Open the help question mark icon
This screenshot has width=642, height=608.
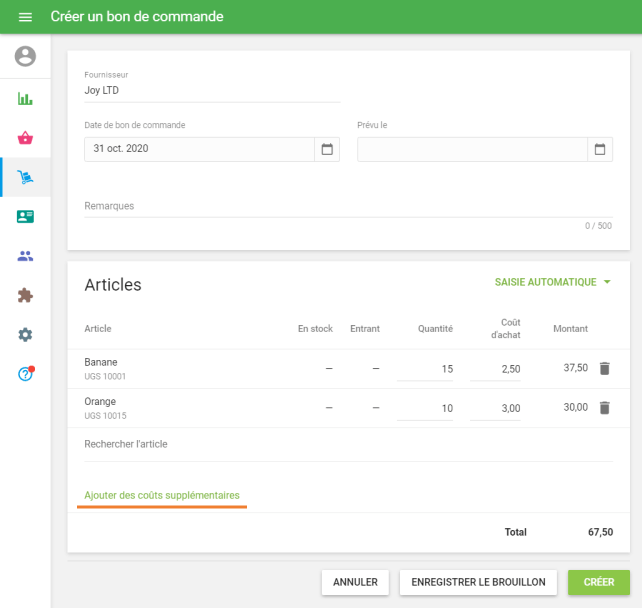coord(25,374)
